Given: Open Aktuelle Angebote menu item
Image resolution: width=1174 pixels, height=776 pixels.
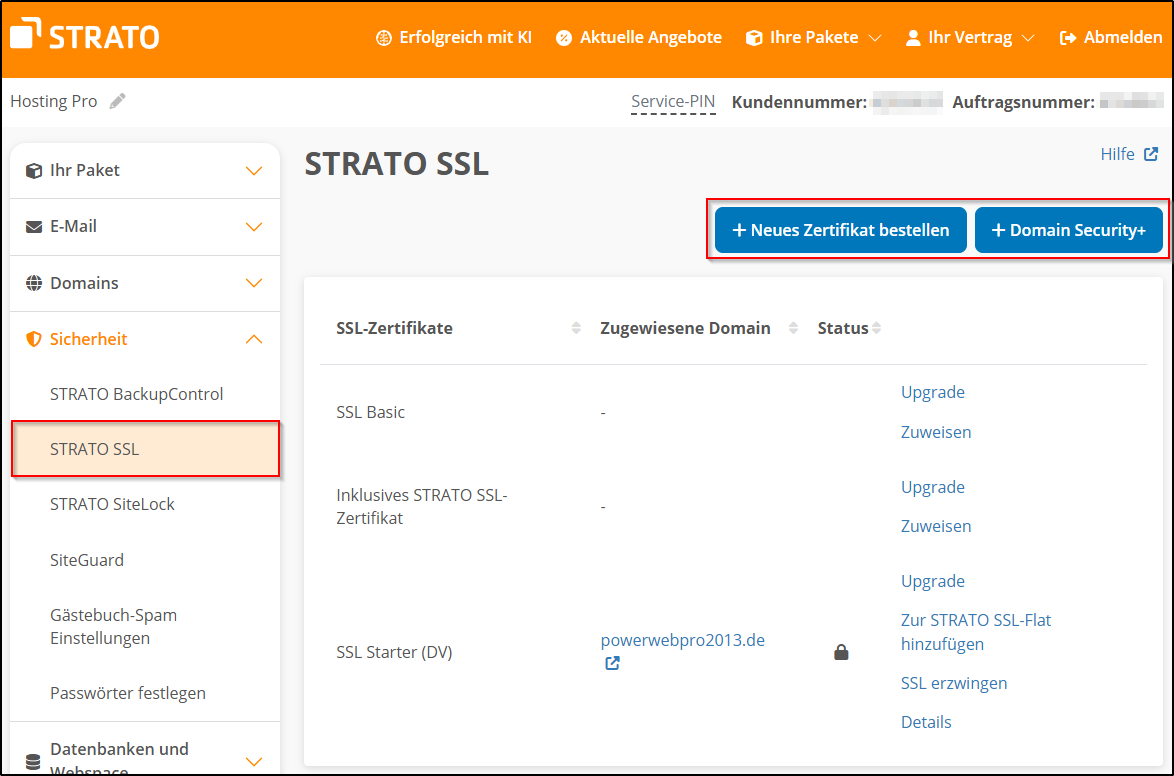Looking at the screenshot, I should coord(639,37).
